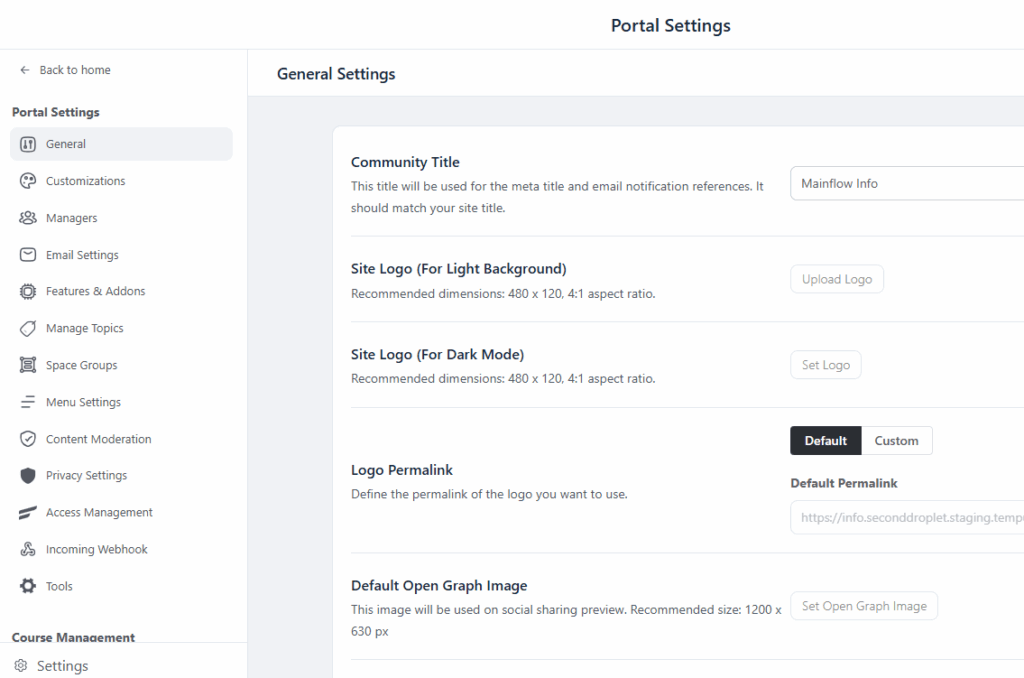Viewport: 1024px width, 678px height.
Task: Open Menu Settings page
Action: click(83, 402)
